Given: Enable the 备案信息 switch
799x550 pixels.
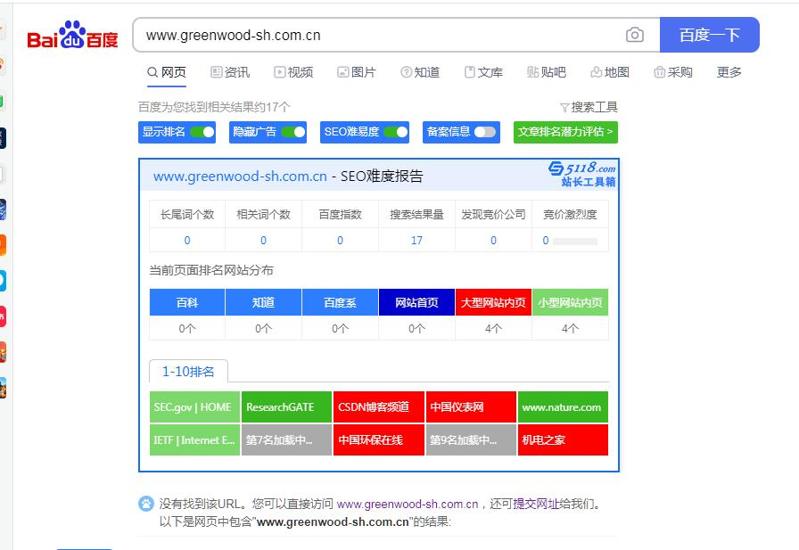Looking at the screenshot, I should pyautogui.click(x=485, y=132).
